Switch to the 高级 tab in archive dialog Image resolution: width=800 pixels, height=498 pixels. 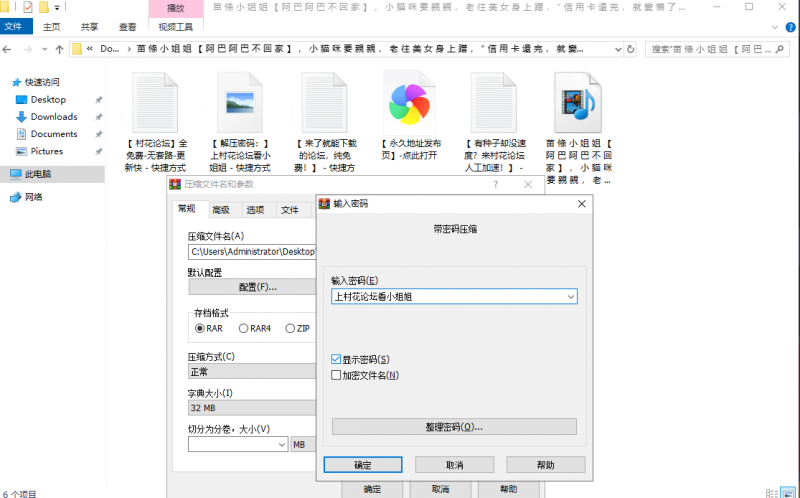point(220,210)
